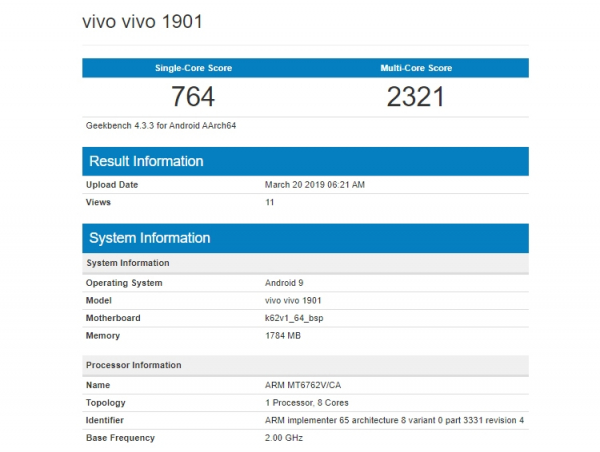The image size is (600, 452).
Task: Select the March 20 2019 upload date value
Action: tap(314, 185)
